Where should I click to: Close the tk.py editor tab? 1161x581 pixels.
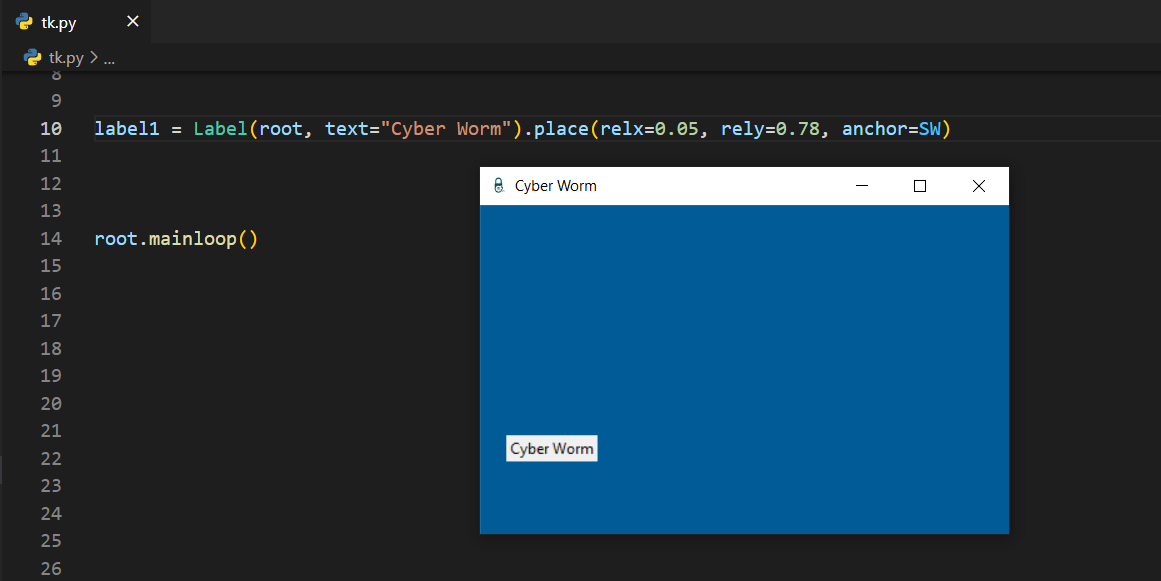tap(133, 22)
